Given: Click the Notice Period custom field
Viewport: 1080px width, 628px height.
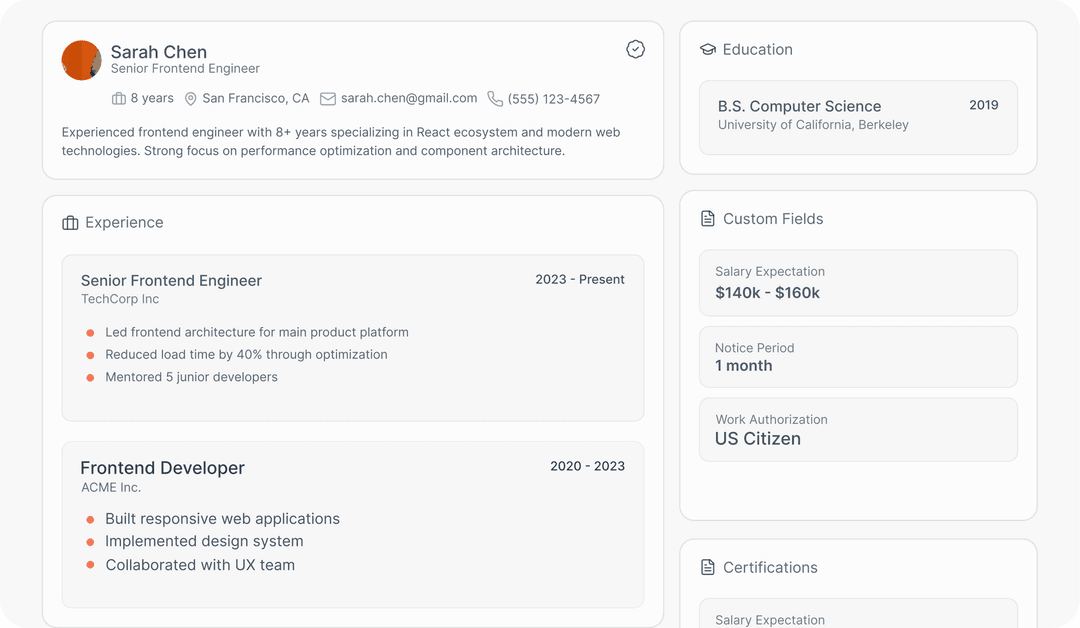Looking at the screenshot, I should (858, 357).
